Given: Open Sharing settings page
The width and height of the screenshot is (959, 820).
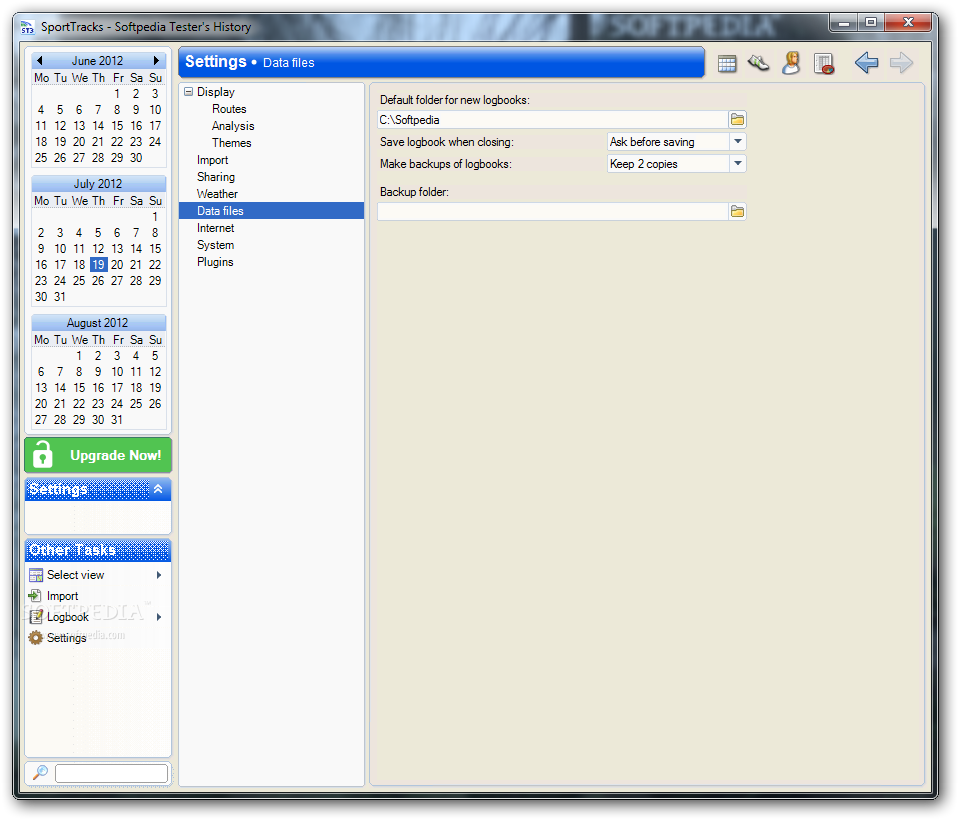Looking at the screenshot, I should point(216,177).
